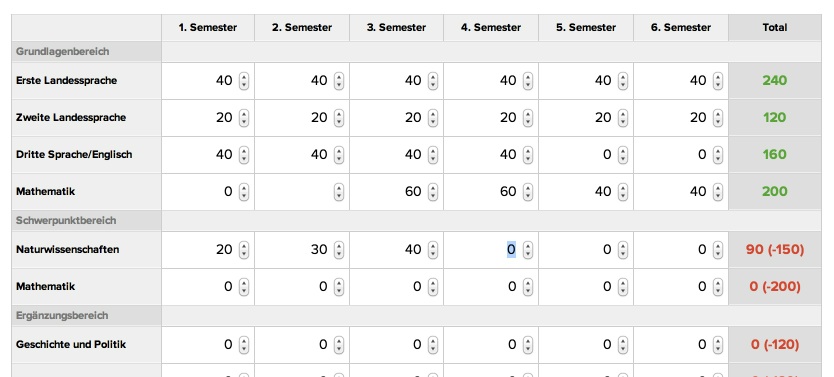Select the highlighted Naturwissenschaften 4. Semester value

coord(511,249)
